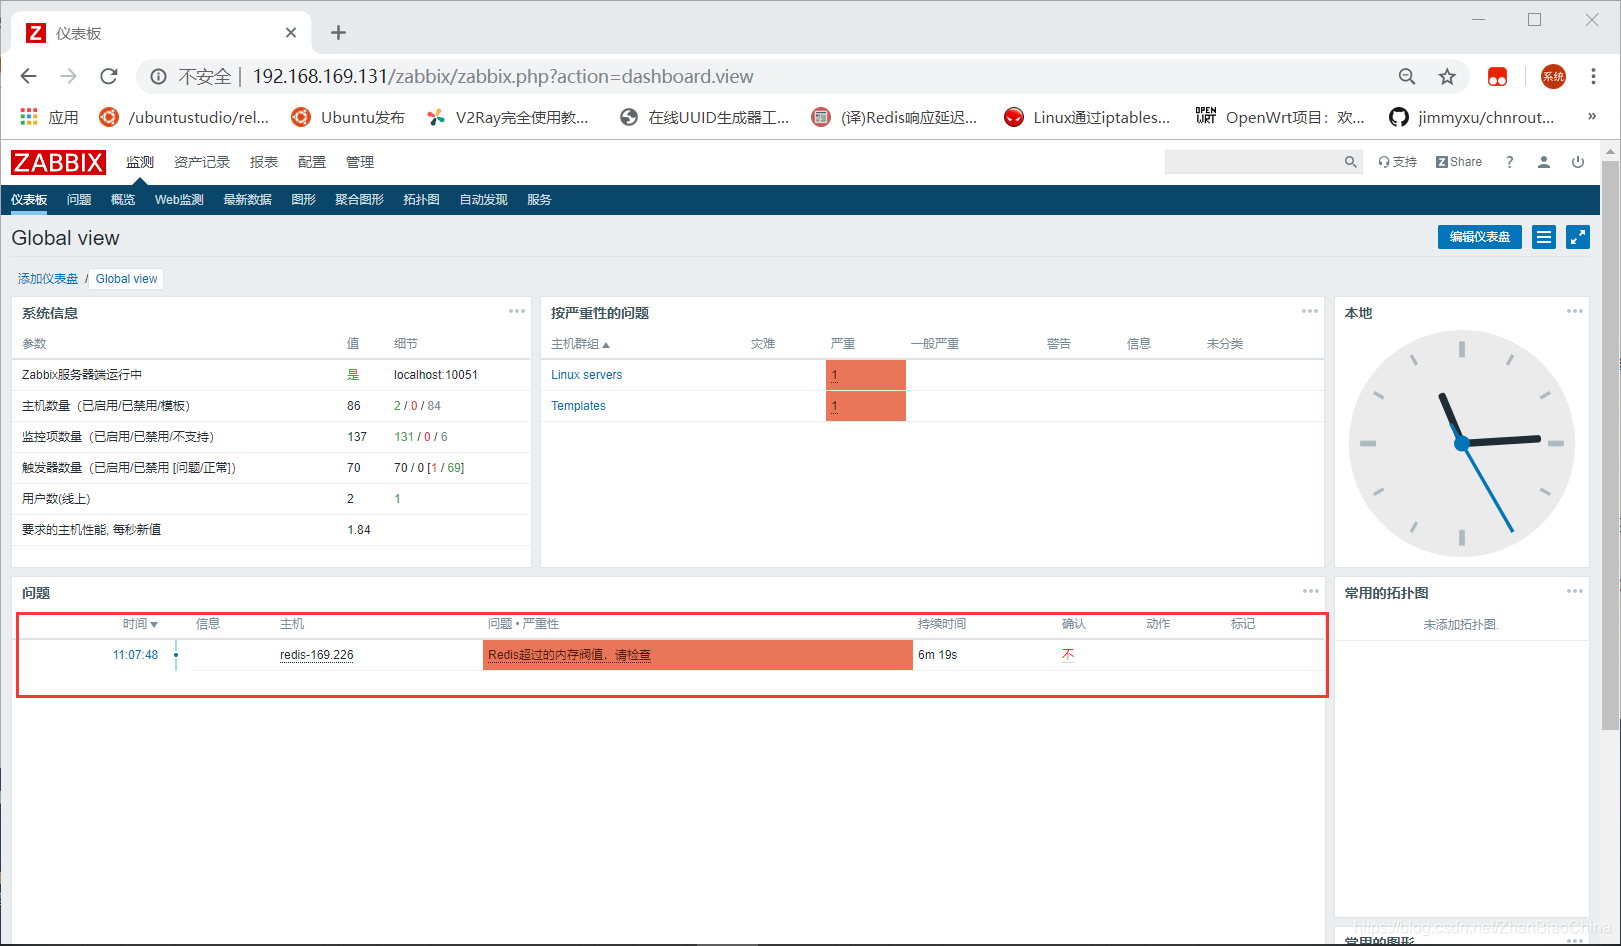
Task: Open the V2Ray完全使用教 bookmark
Action: (x=507, y=117)
